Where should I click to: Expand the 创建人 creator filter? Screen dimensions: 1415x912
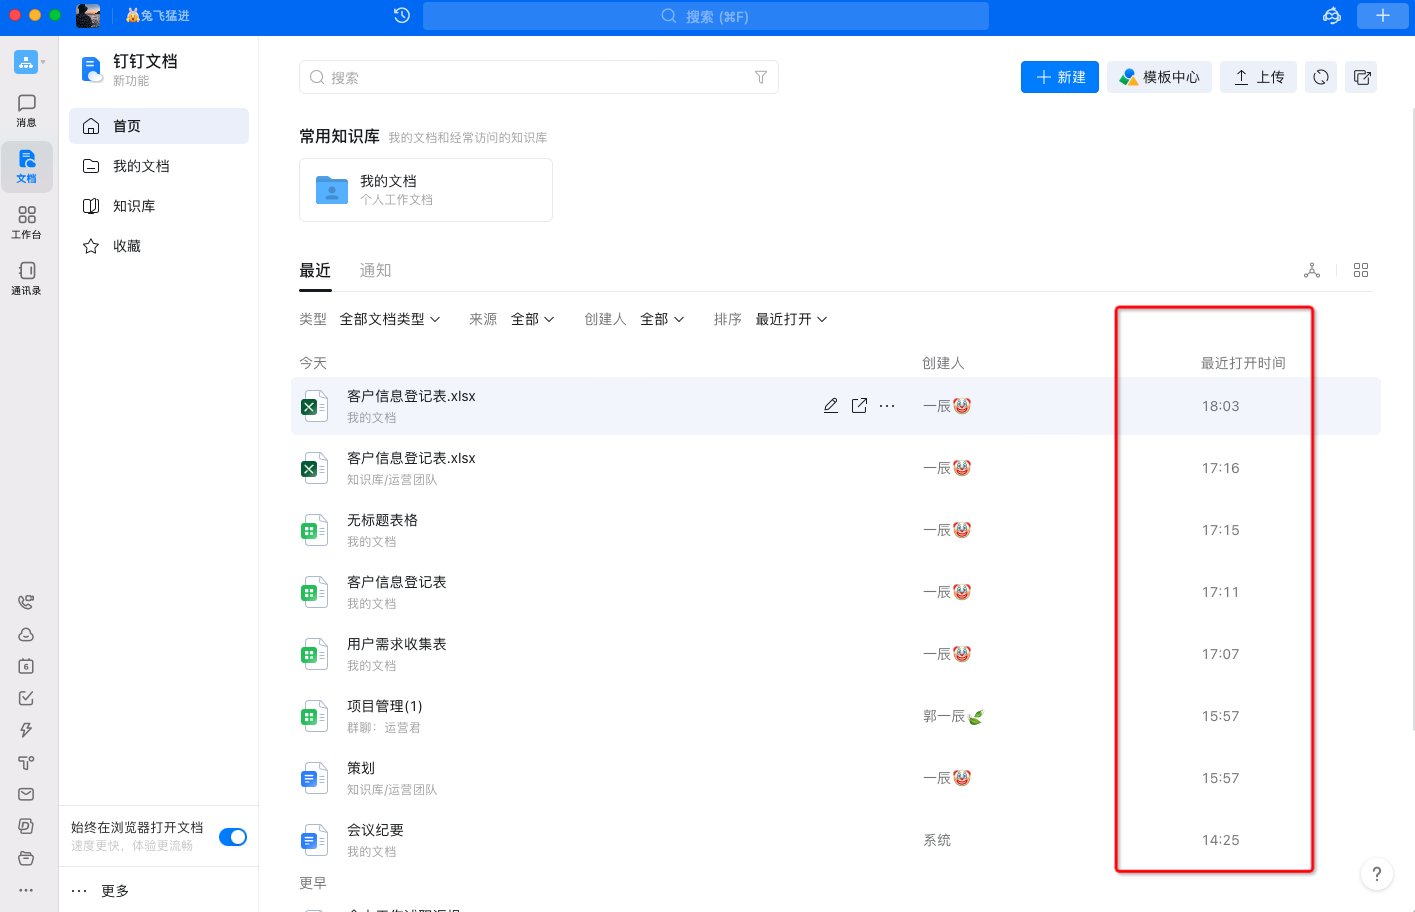[661, 319]
